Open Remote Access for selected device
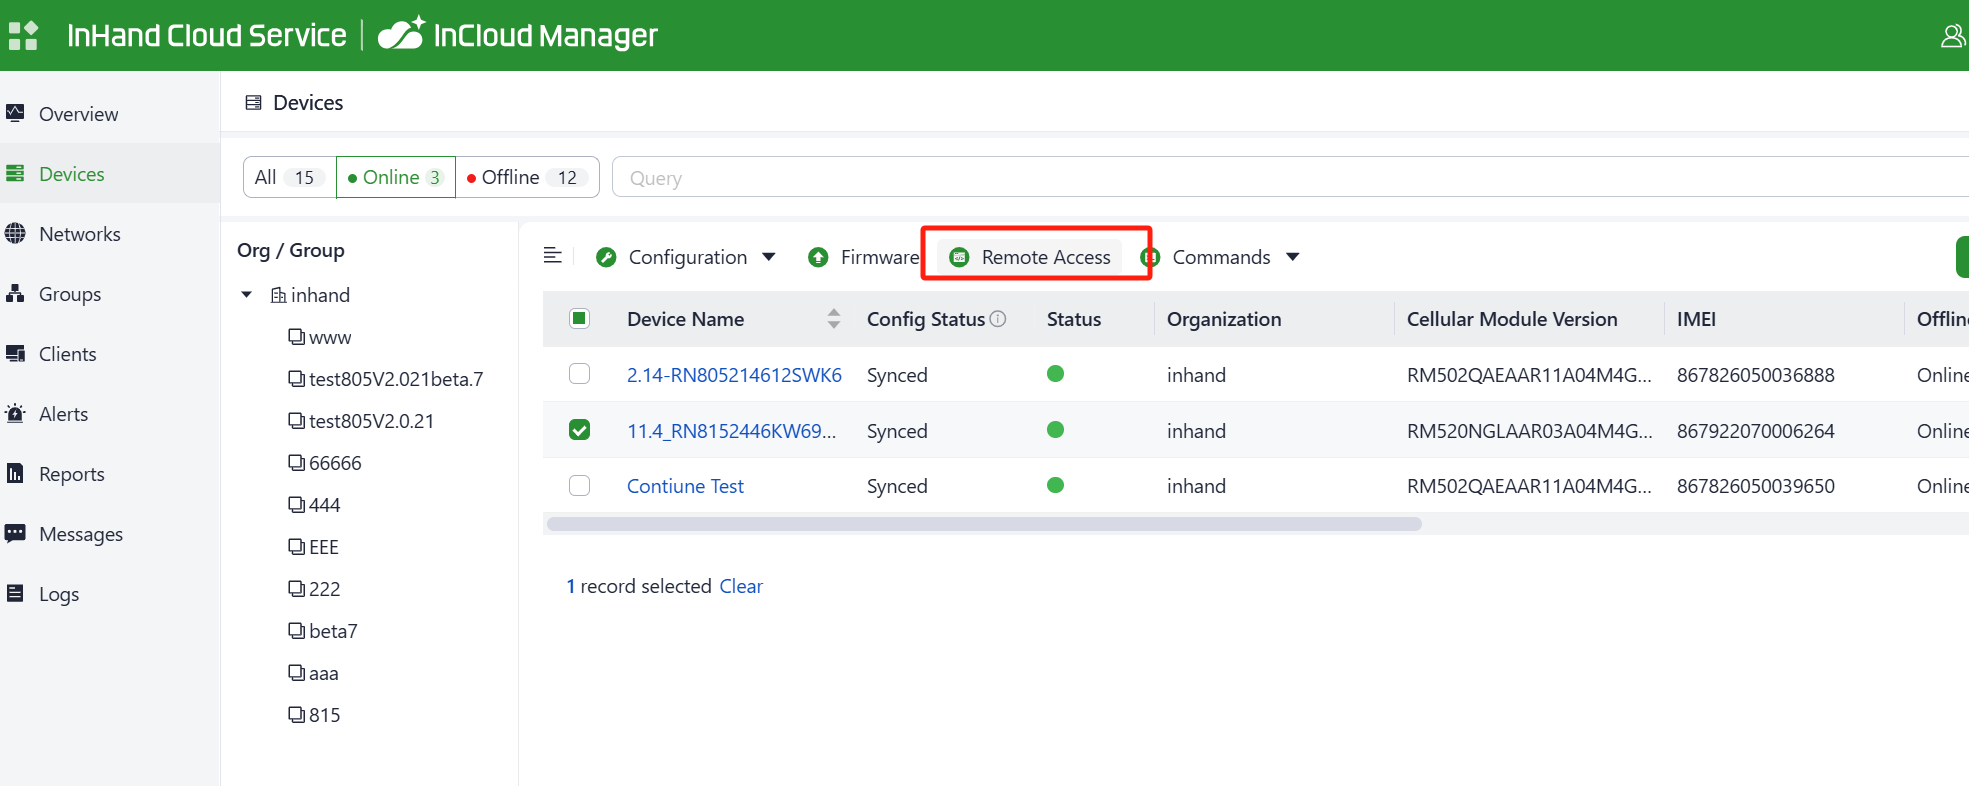This screenshot has height=786, width=1969. coord(1031,257)
